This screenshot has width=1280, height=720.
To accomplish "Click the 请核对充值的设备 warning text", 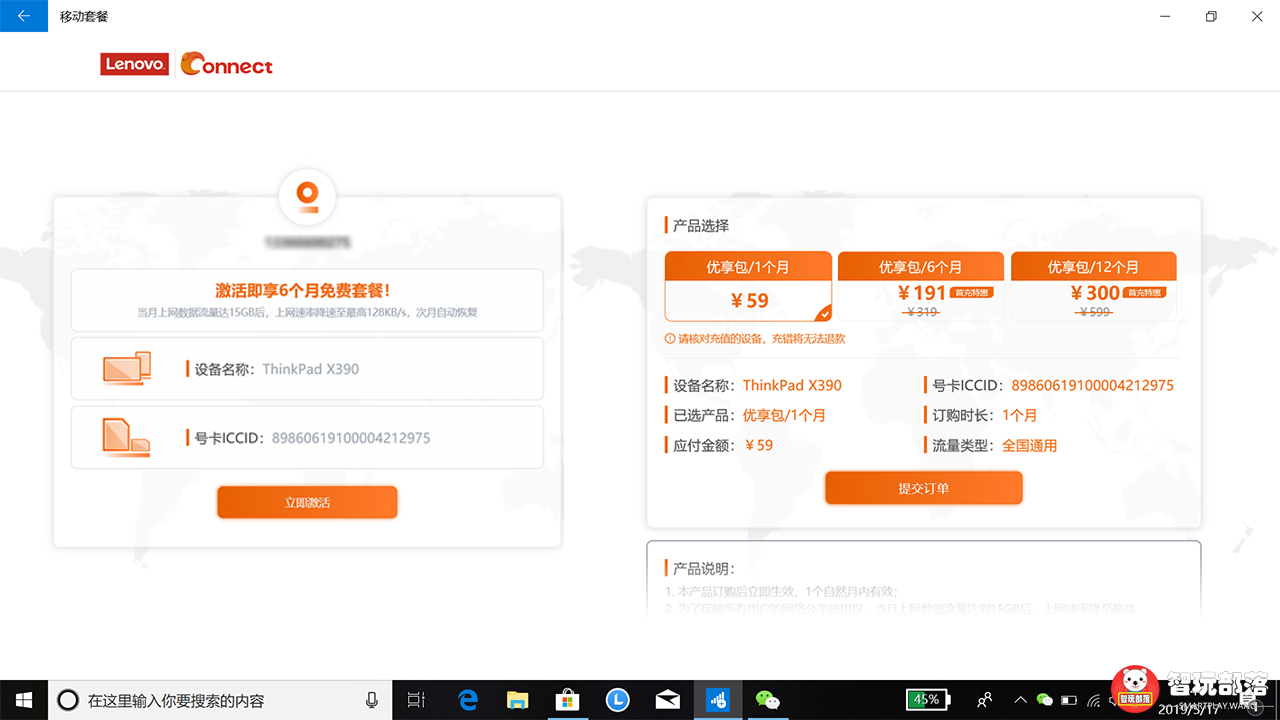I will tap(762, 339).
